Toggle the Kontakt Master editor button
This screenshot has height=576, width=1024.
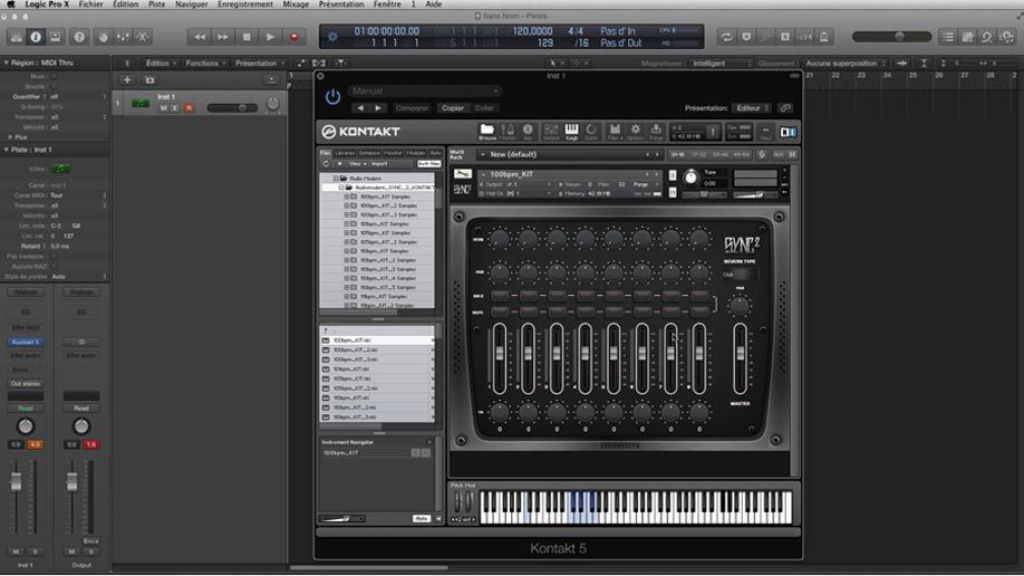507,131
